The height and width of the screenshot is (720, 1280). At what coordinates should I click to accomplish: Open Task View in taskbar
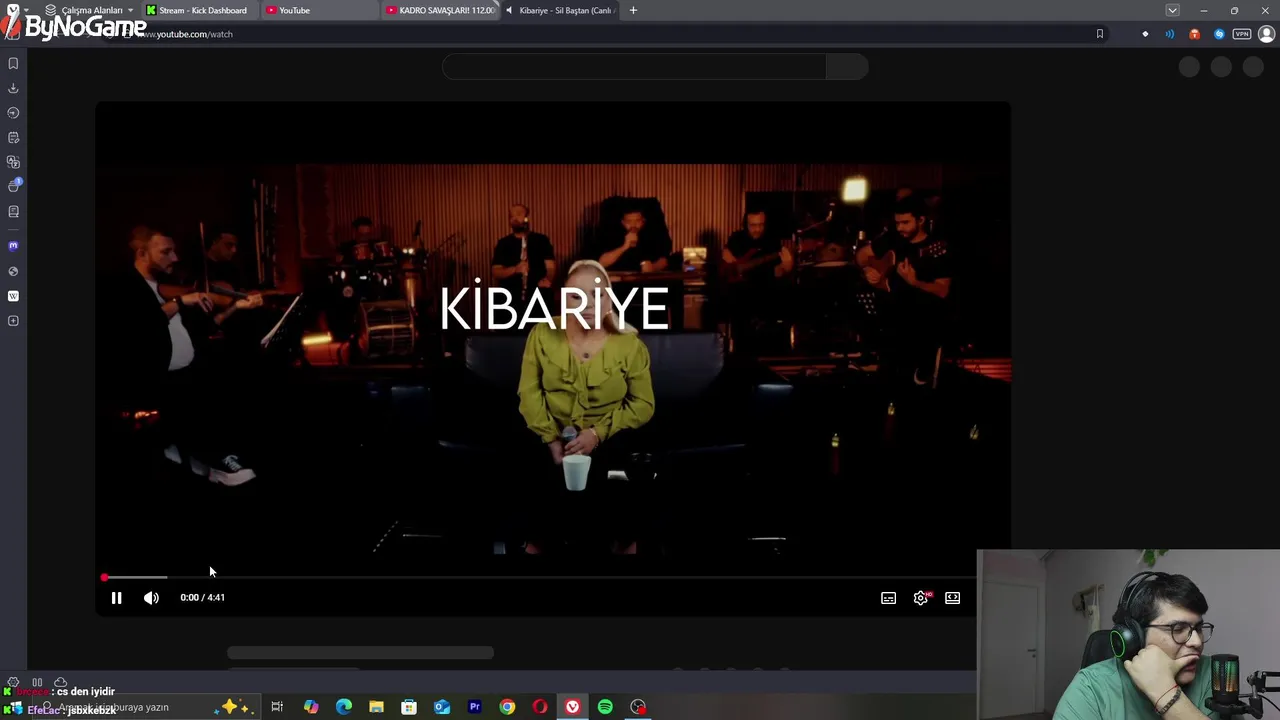click(277, 708)
